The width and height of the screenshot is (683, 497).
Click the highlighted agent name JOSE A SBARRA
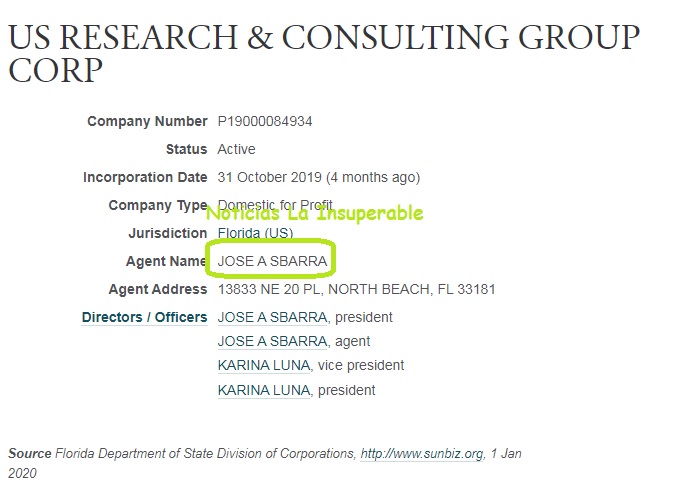point(272,261)
